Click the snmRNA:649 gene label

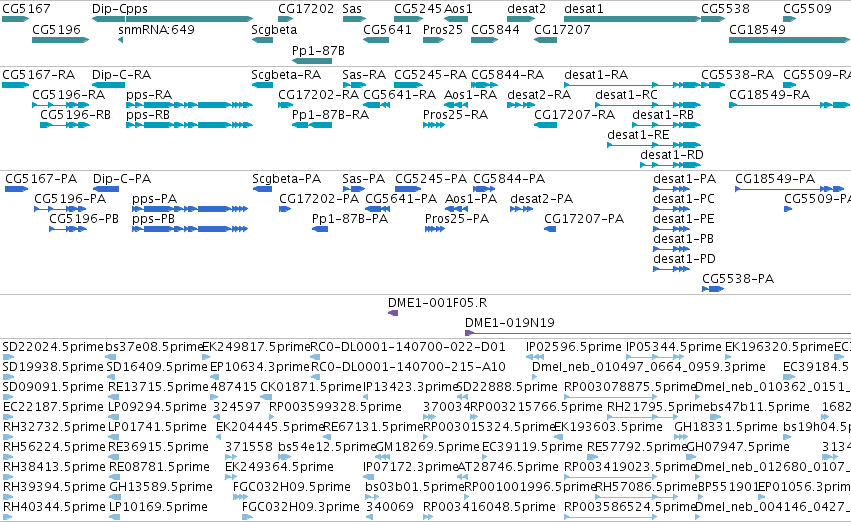[x=156, y=30]
